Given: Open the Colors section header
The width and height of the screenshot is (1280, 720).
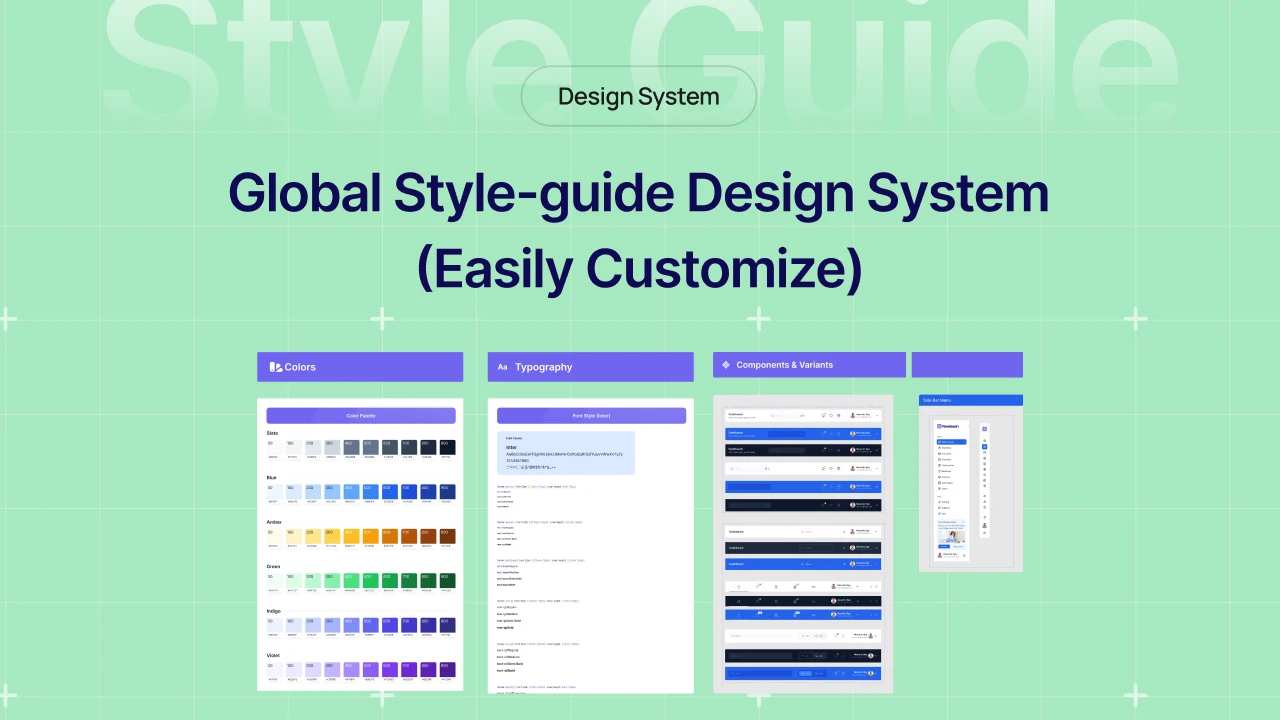Looking at the screenshot, I should pyautogui.click(x=360, y=367).
